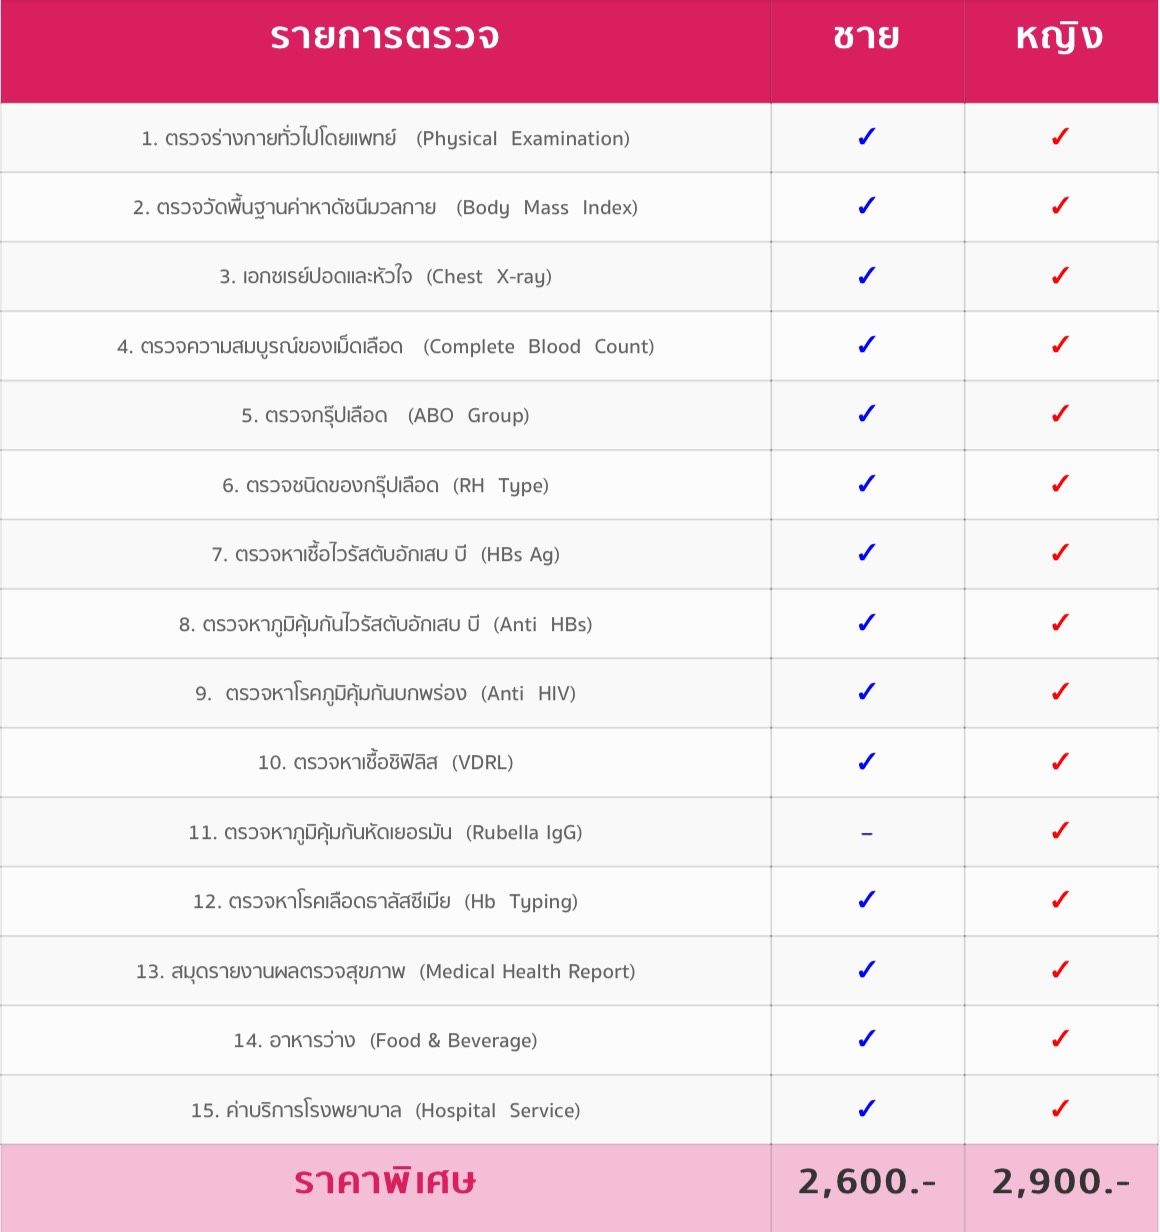Screen dimensions: 1160x1232
Task: Click the Medical Health Report row text
Action: coord(385,972)
